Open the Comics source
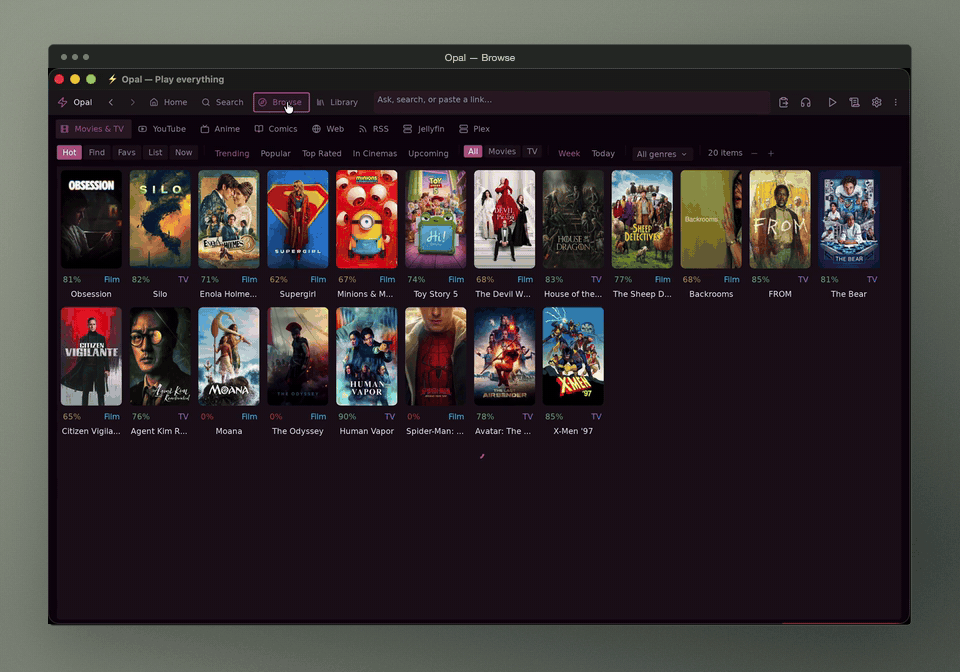The height and width of the screenshot is (672, 960). pos(276,129)
